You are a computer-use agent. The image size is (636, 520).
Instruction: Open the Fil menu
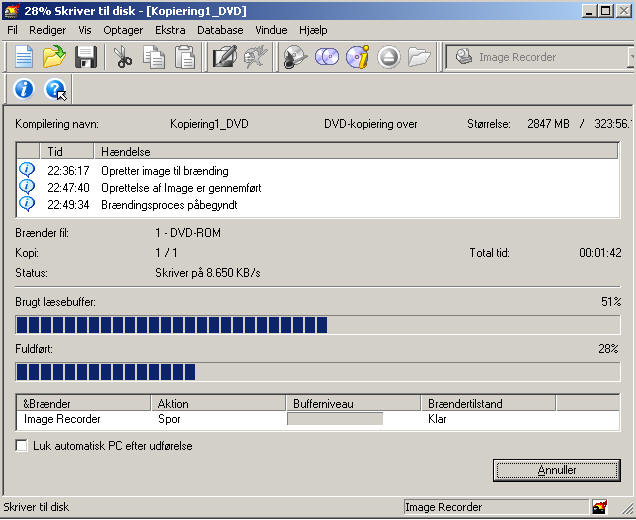click(13, 30)
